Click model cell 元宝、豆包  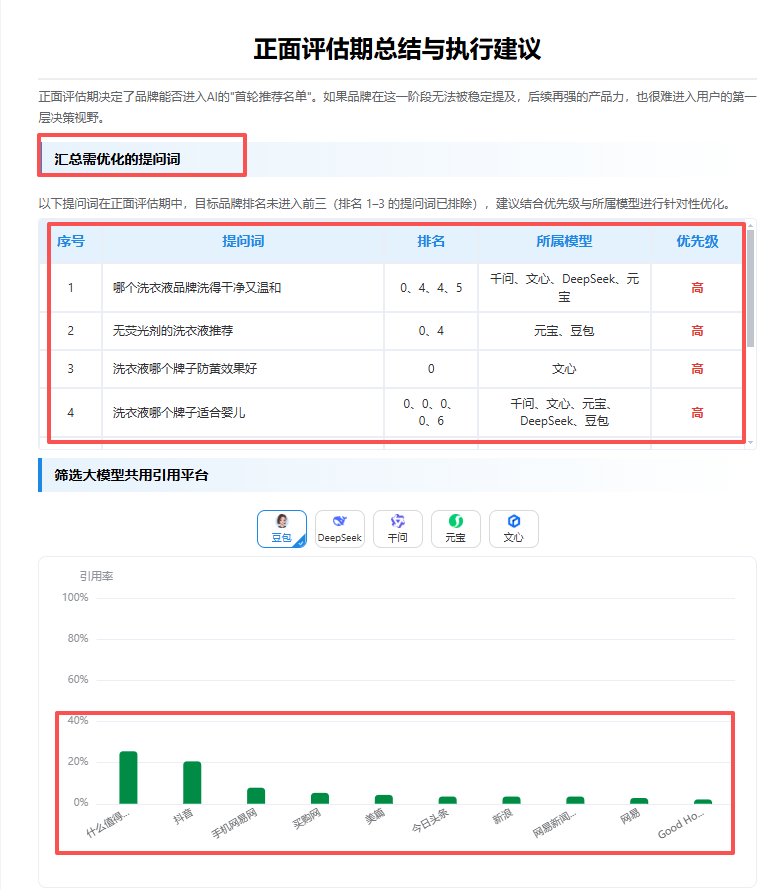coord(564,331)
